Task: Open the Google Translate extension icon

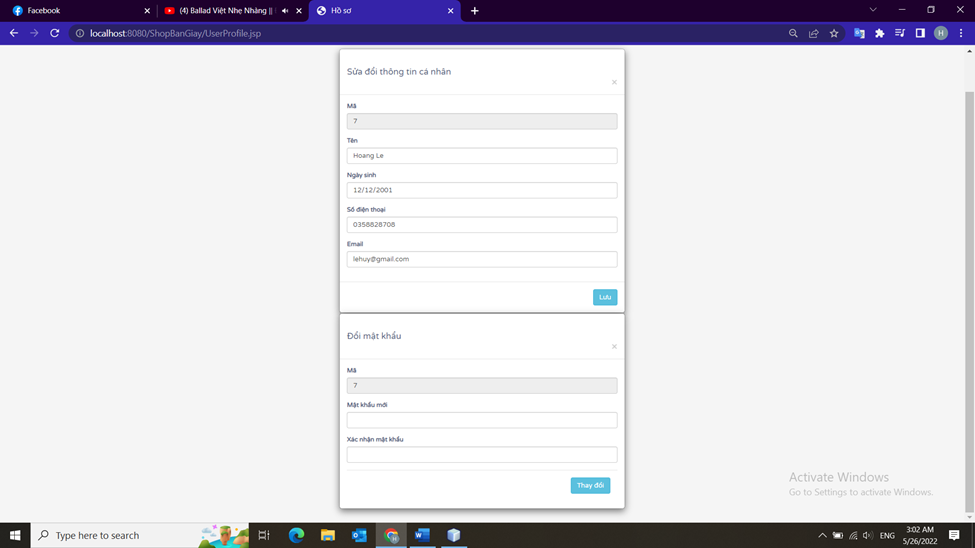Action: click(859, 34)
